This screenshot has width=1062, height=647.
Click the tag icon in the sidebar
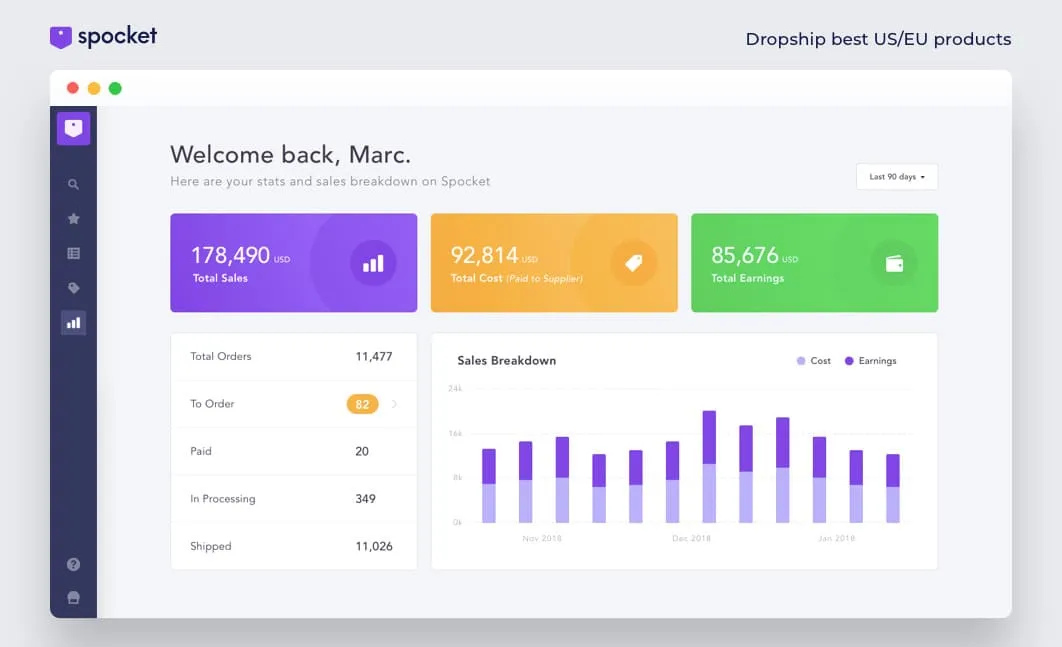(73, 288)
